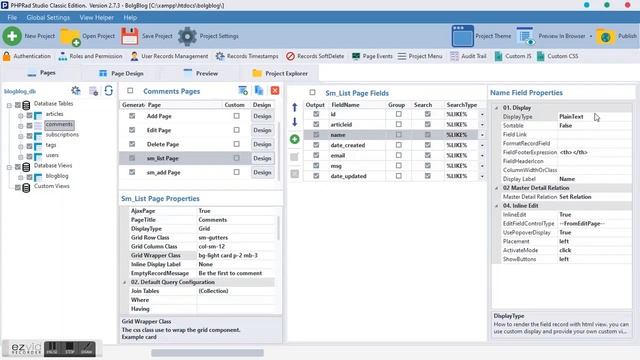The image size is (640, 360).
Task: Collapse the Database Views tree node
Action: pyautogui.click(x=9, y=167)
